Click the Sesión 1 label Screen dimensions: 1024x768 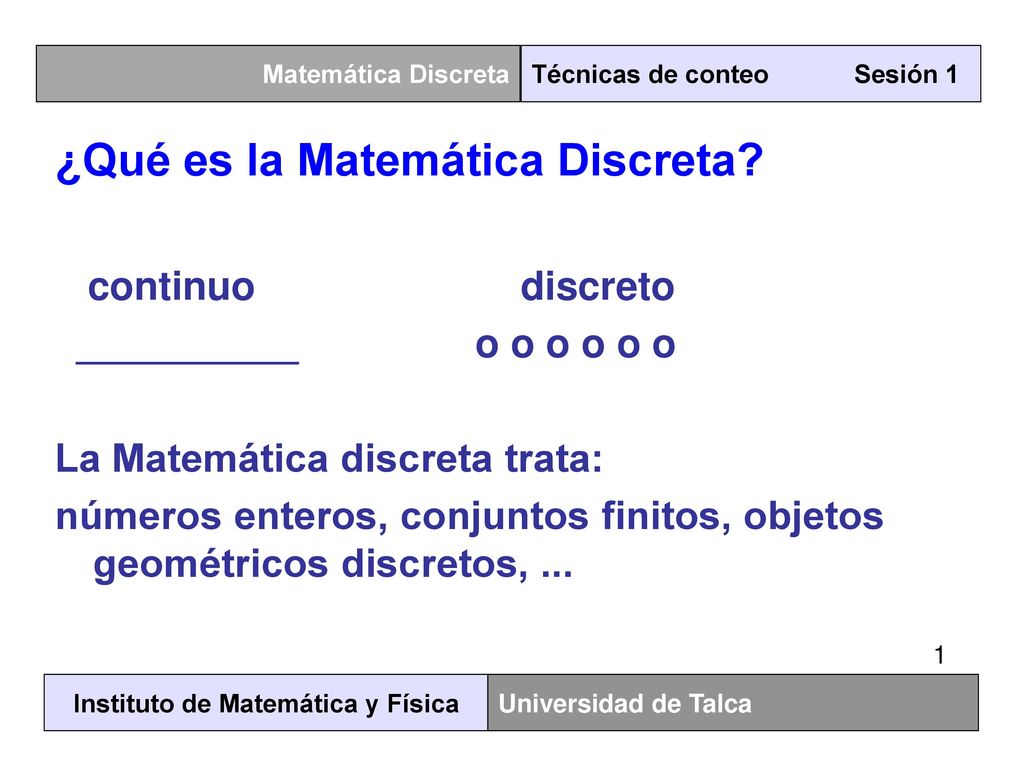(906, 74)
